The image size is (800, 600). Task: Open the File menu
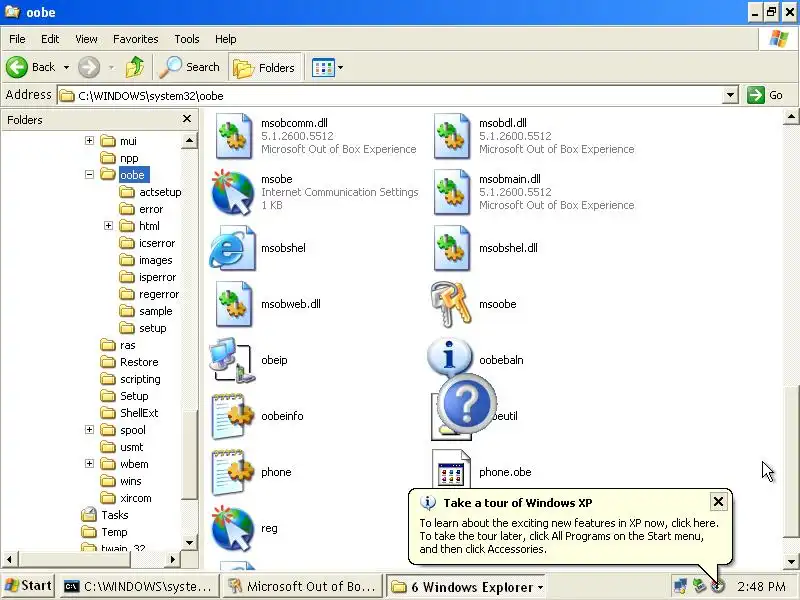pos(17,39)
